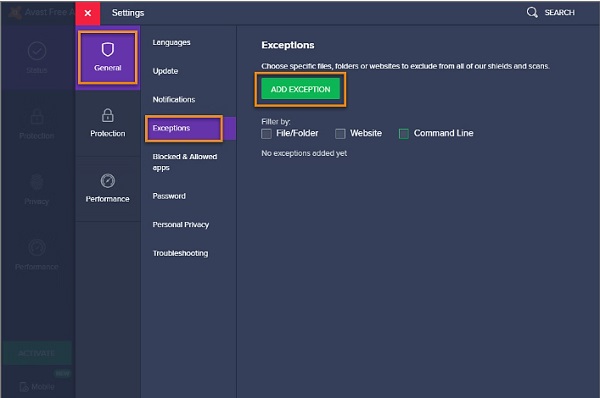The height and width of the screenshot is (398, 600).
Task: Tick the Website filter checkbox
Action: point(340,134)
